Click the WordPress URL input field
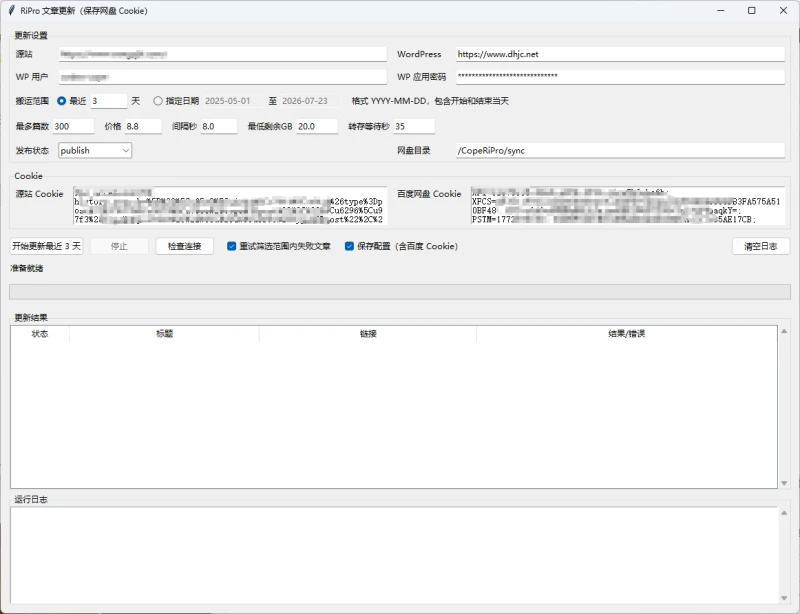Screen dimensions: 800x614 pos(620,54)
